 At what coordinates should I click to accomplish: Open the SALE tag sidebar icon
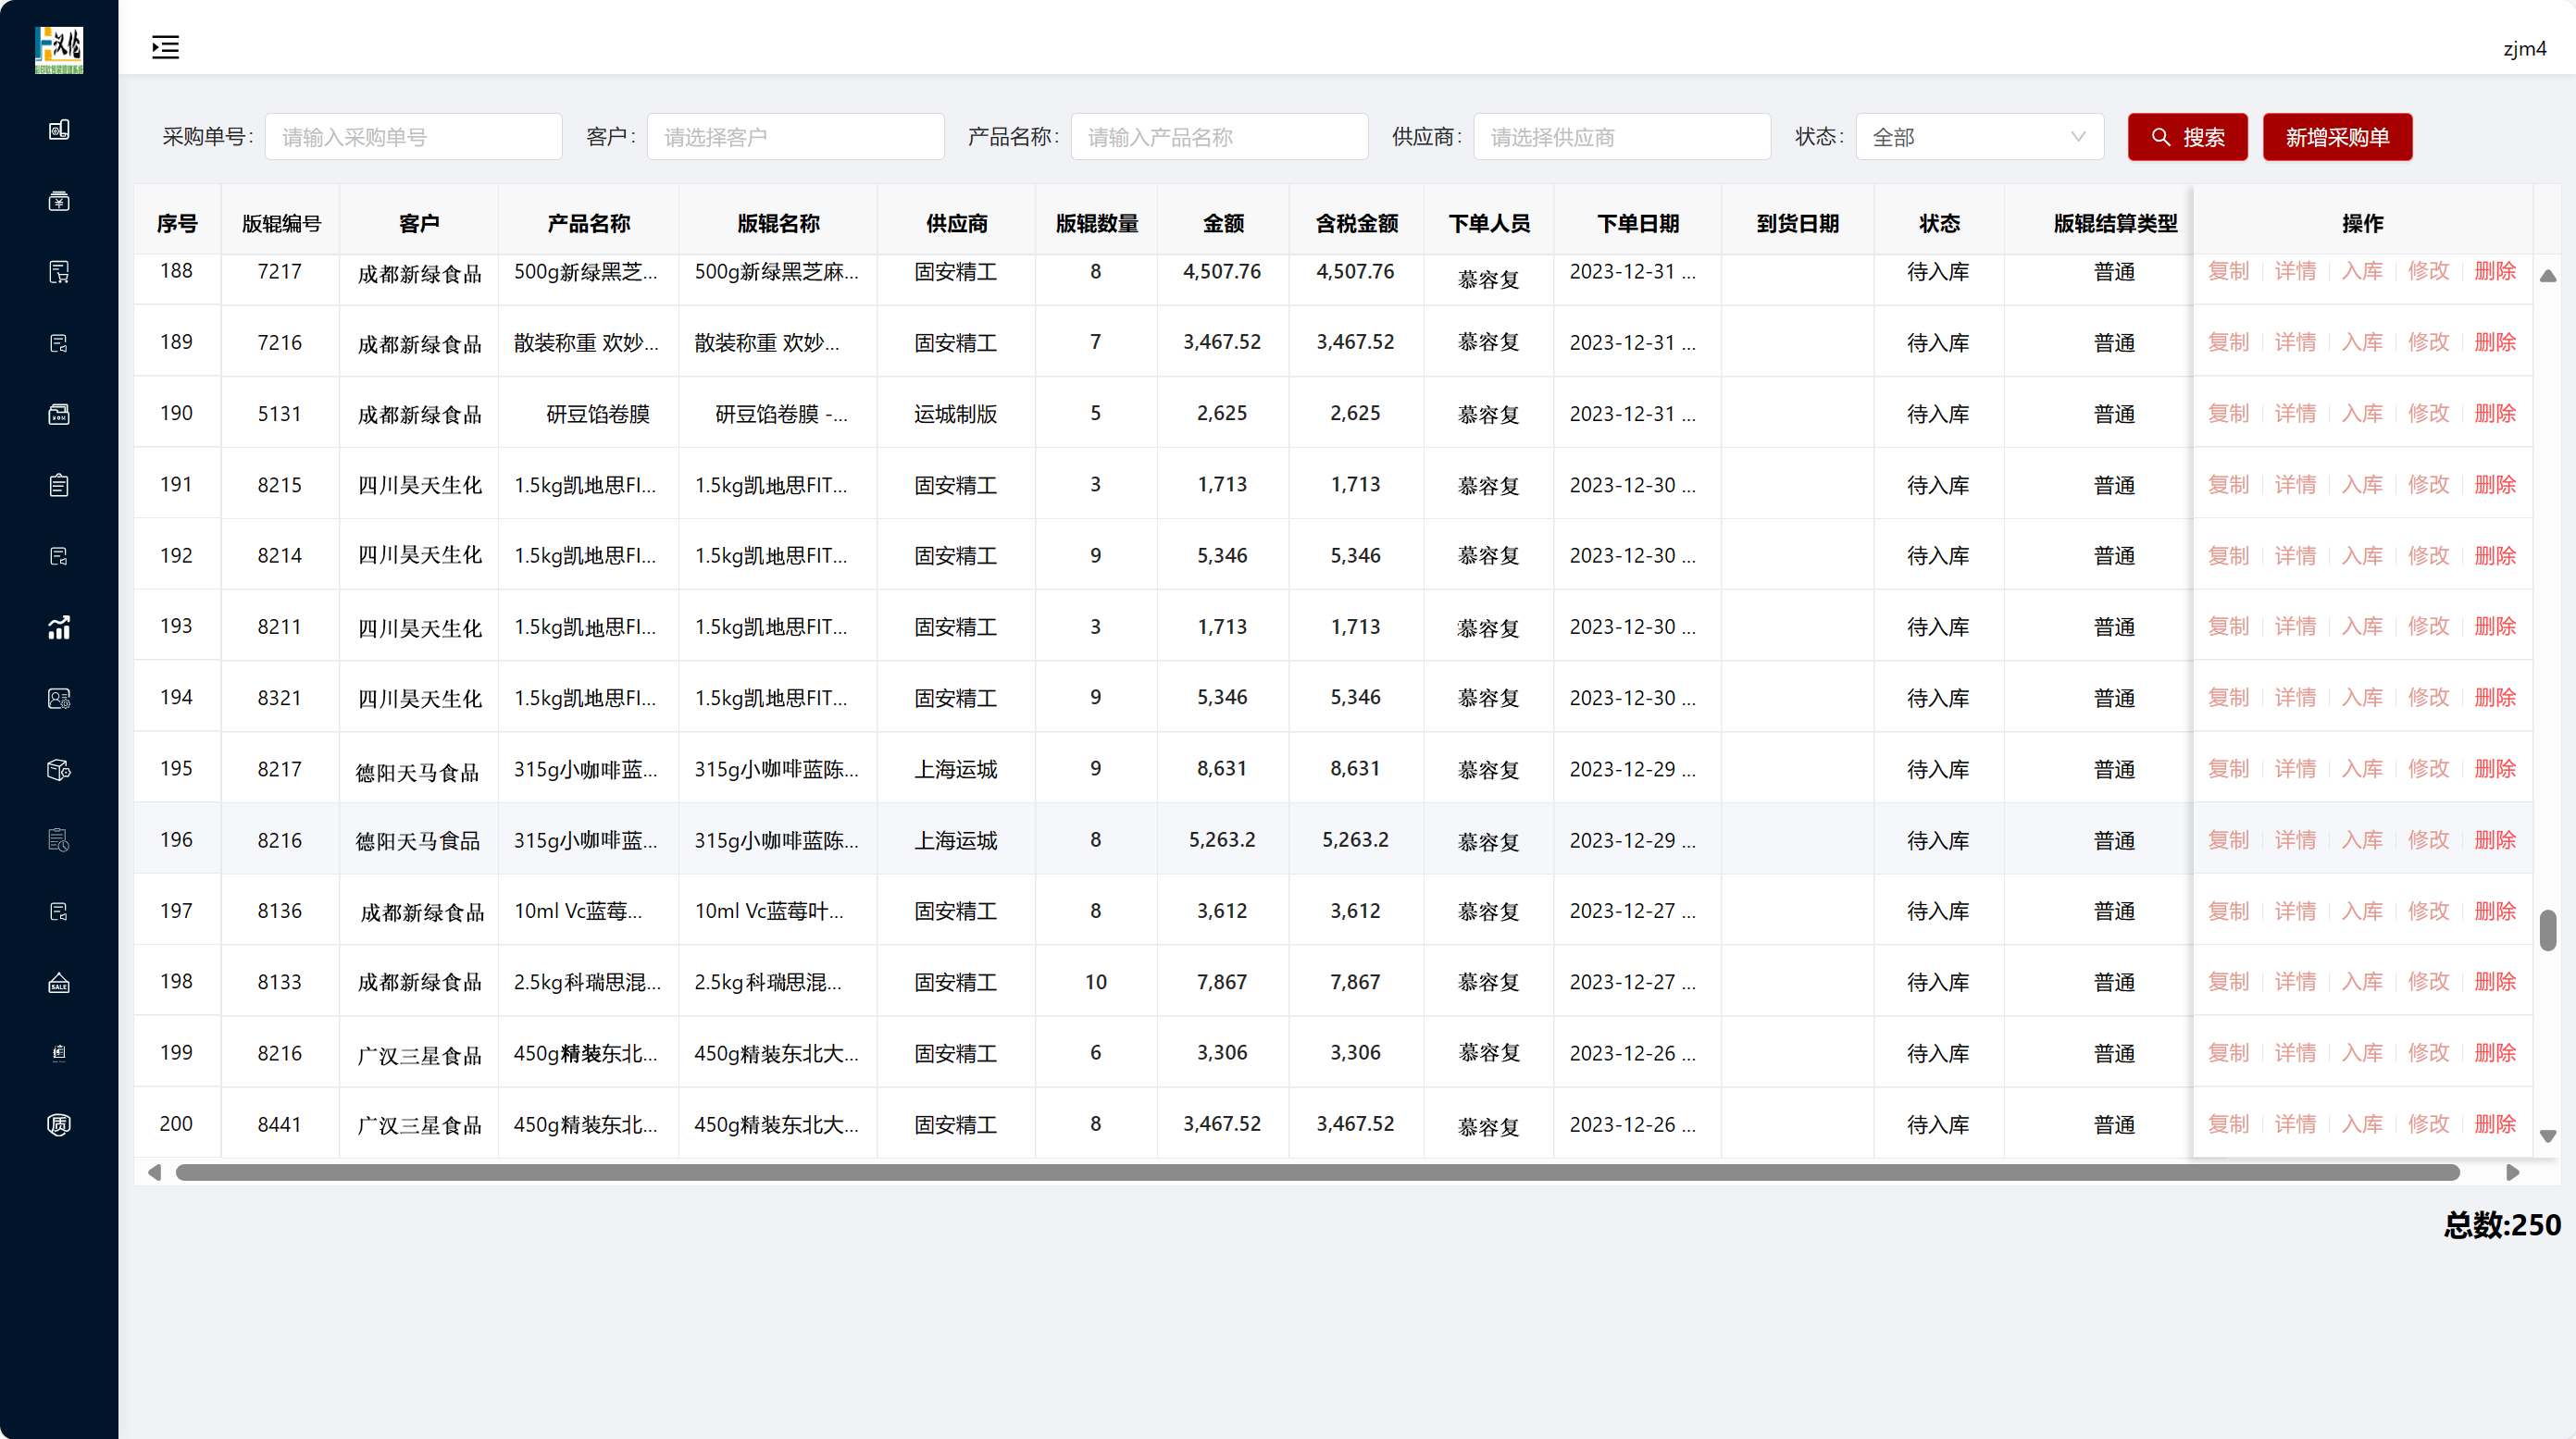click(59, 982)
